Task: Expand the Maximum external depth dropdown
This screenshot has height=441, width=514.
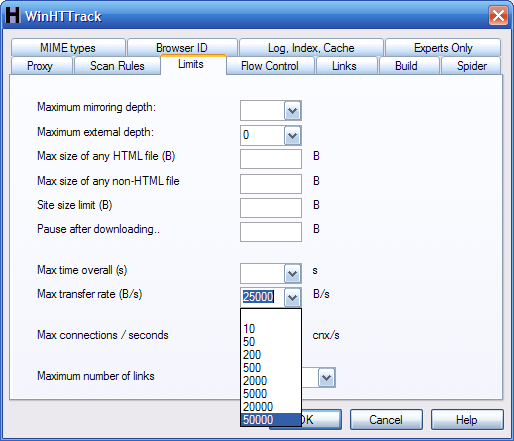Action: pos(292,135)
